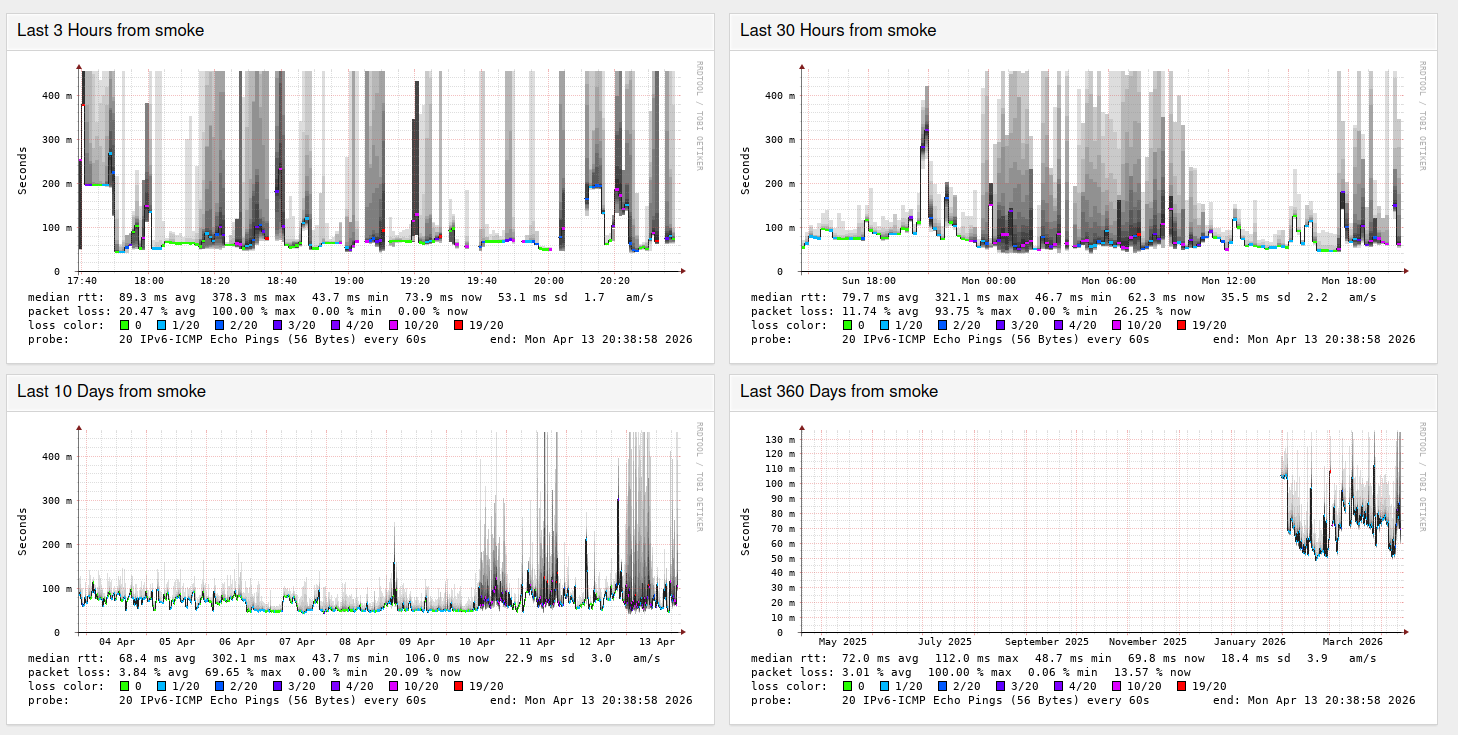This screenshot has width=1458, height=735.
Task: Click the "Last 360 Days from smoke" heading
Action: (x=838, y=391)
